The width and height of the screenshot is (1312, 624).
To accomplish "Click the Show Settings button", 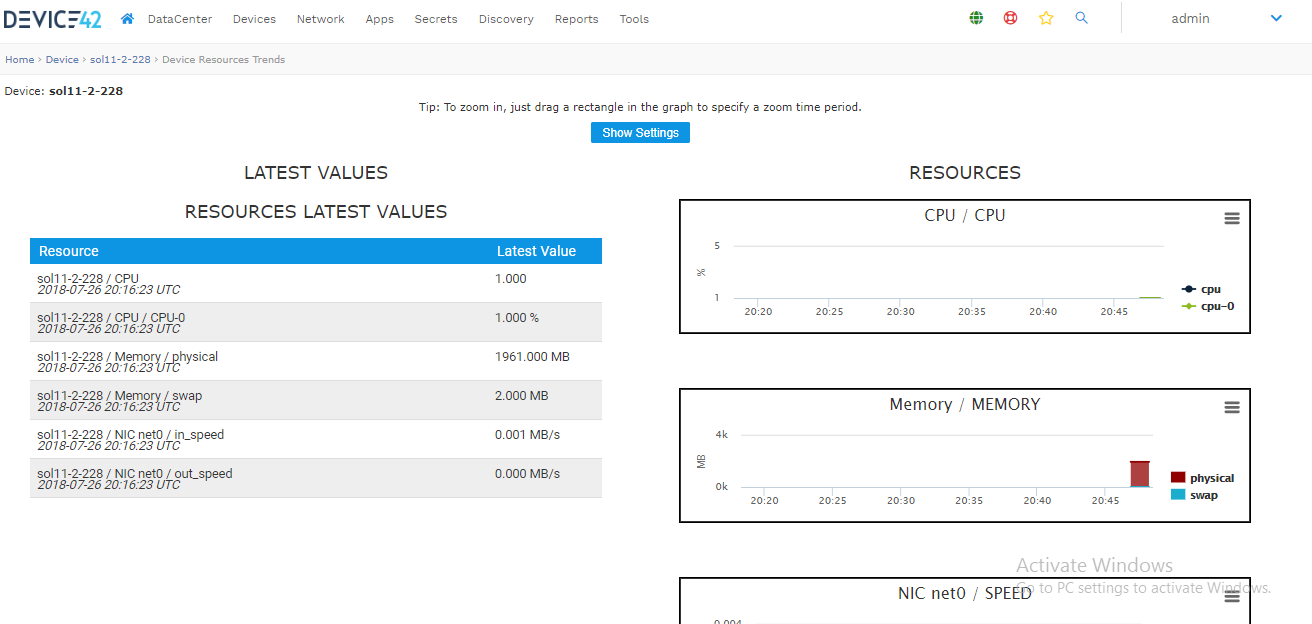I will point(640,133).
